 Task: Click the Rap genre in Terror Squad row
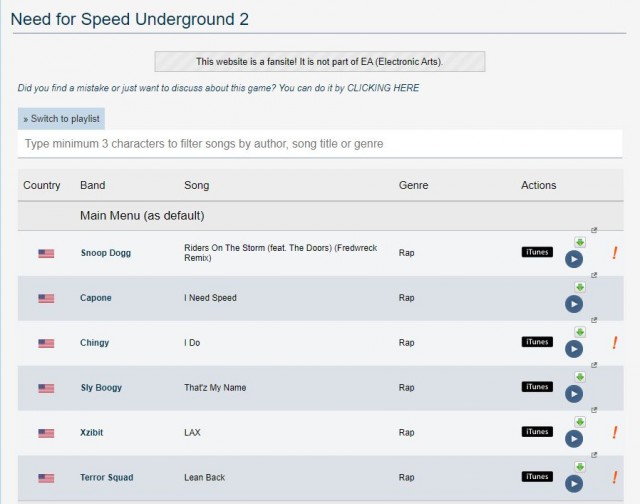(407, 477)
